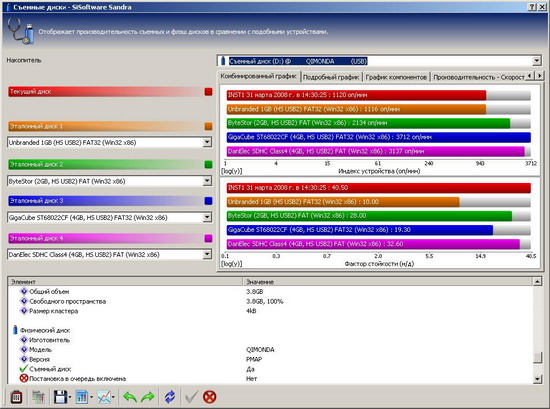Click the blue refresh arrows icon
The width and height of the screenshot is (550, 409).
pyautogui.click(x=170, y=397)
